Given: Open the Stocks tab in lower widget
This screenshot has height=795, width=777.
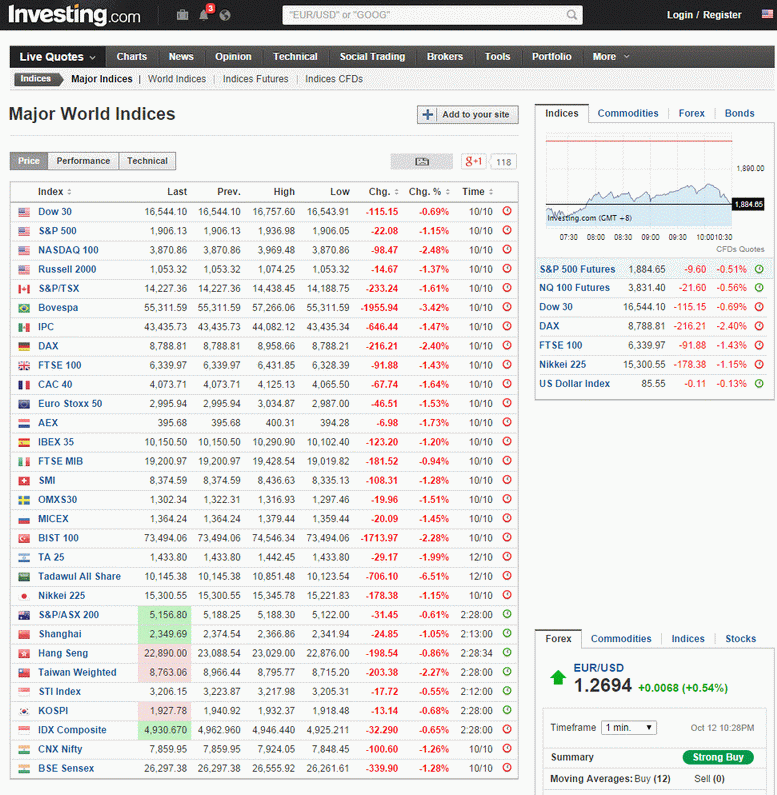Looking at the screenshot, I should tap(740, 638).
